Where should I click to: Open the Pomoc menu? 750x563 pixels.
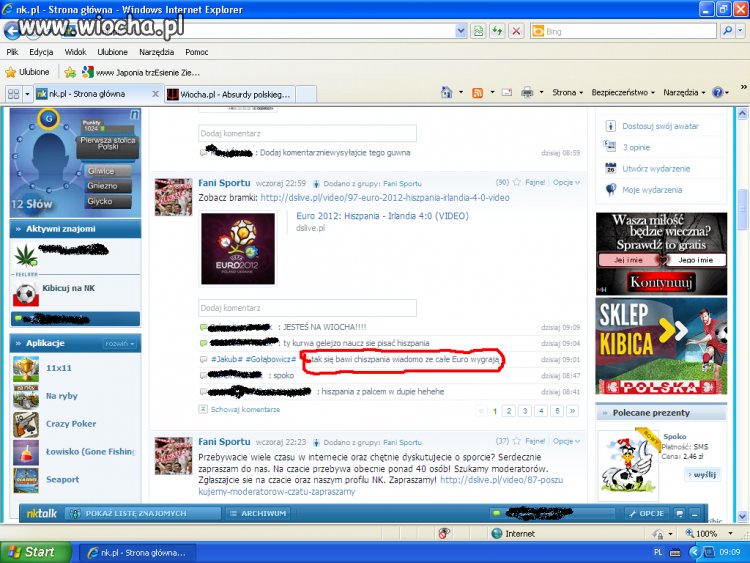click(x=197, y=52)
